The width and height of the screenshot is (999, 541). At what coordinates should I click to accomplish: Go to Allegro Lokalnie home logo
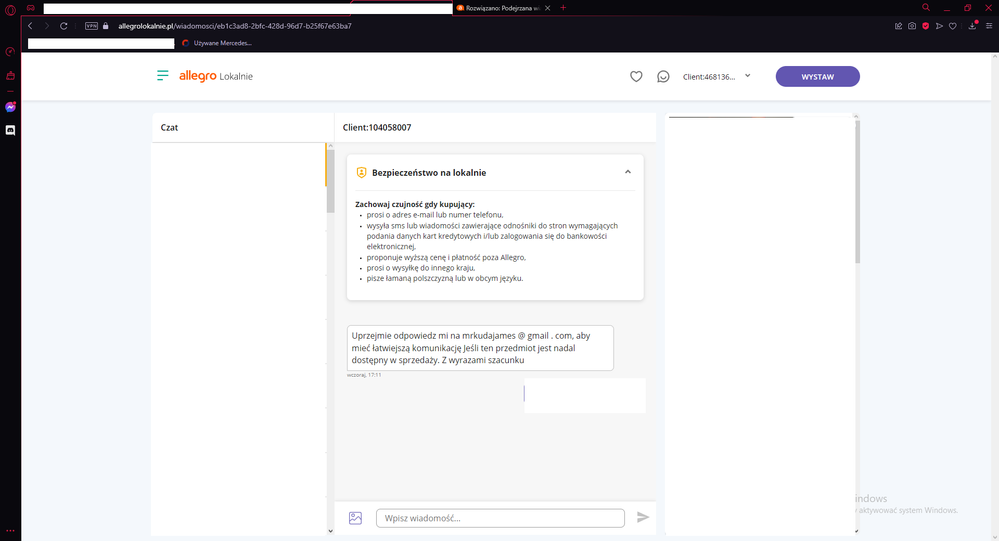(216, 76)
